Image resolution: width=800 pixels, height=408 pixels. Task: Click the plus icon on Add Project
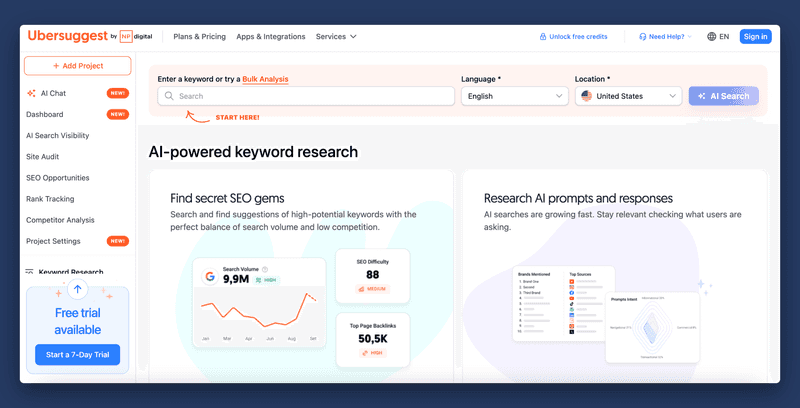point(56,66)
